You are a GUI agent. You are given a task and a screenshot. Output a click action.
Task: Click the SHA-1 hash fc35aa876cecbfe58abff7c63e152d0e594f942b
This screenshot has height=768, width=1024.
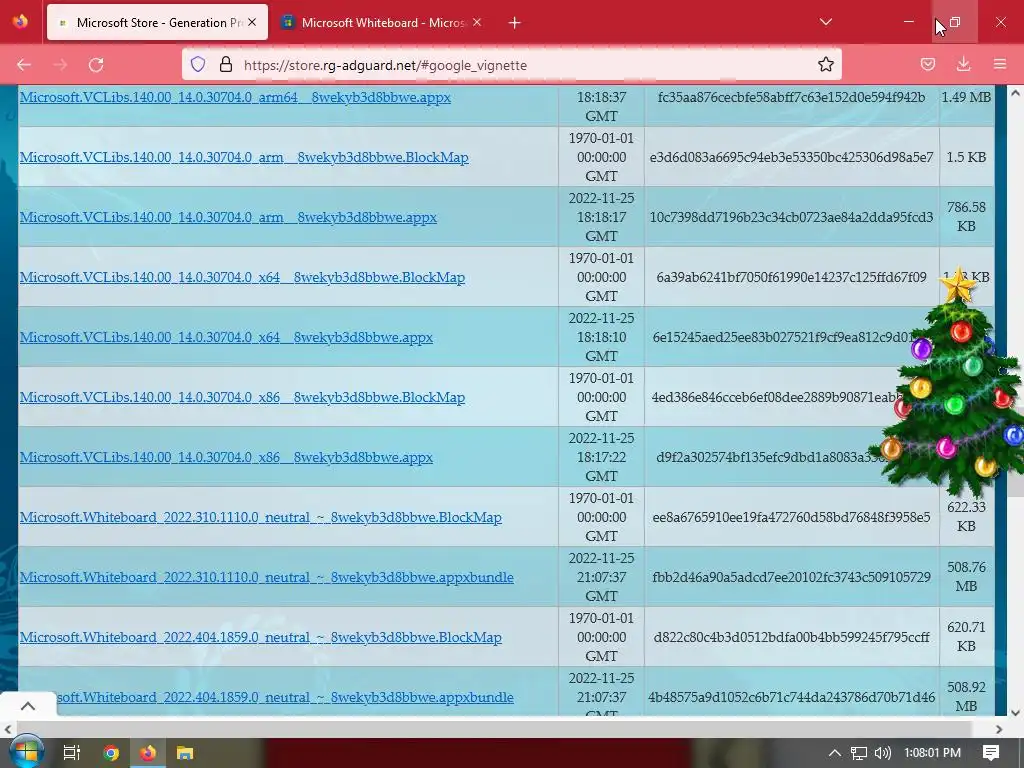point(791,97)
